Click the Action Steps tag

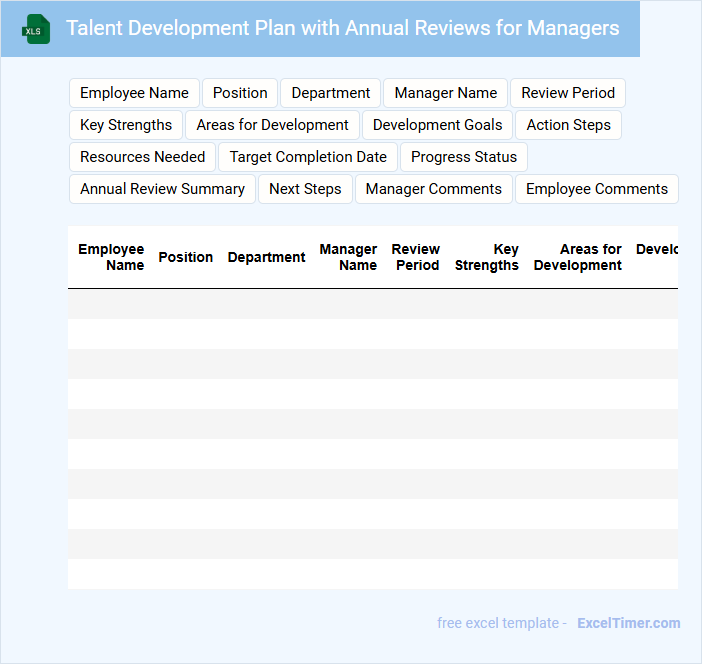[x=568, y=125]
